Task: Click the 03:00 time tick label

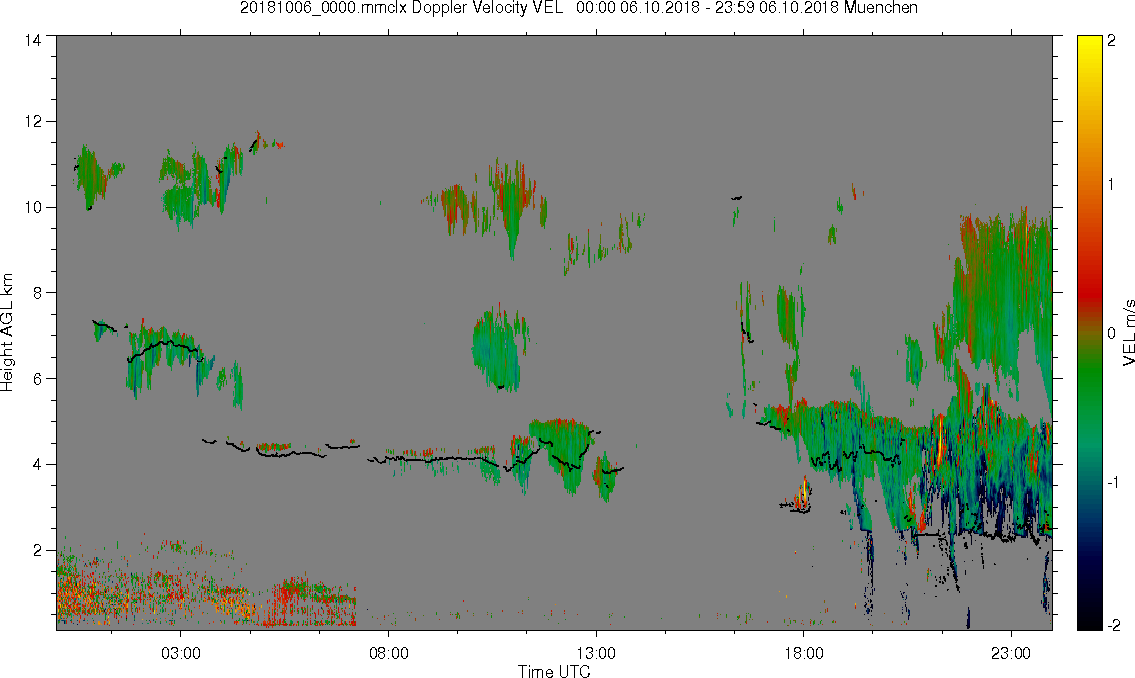Action: point(180,653)
